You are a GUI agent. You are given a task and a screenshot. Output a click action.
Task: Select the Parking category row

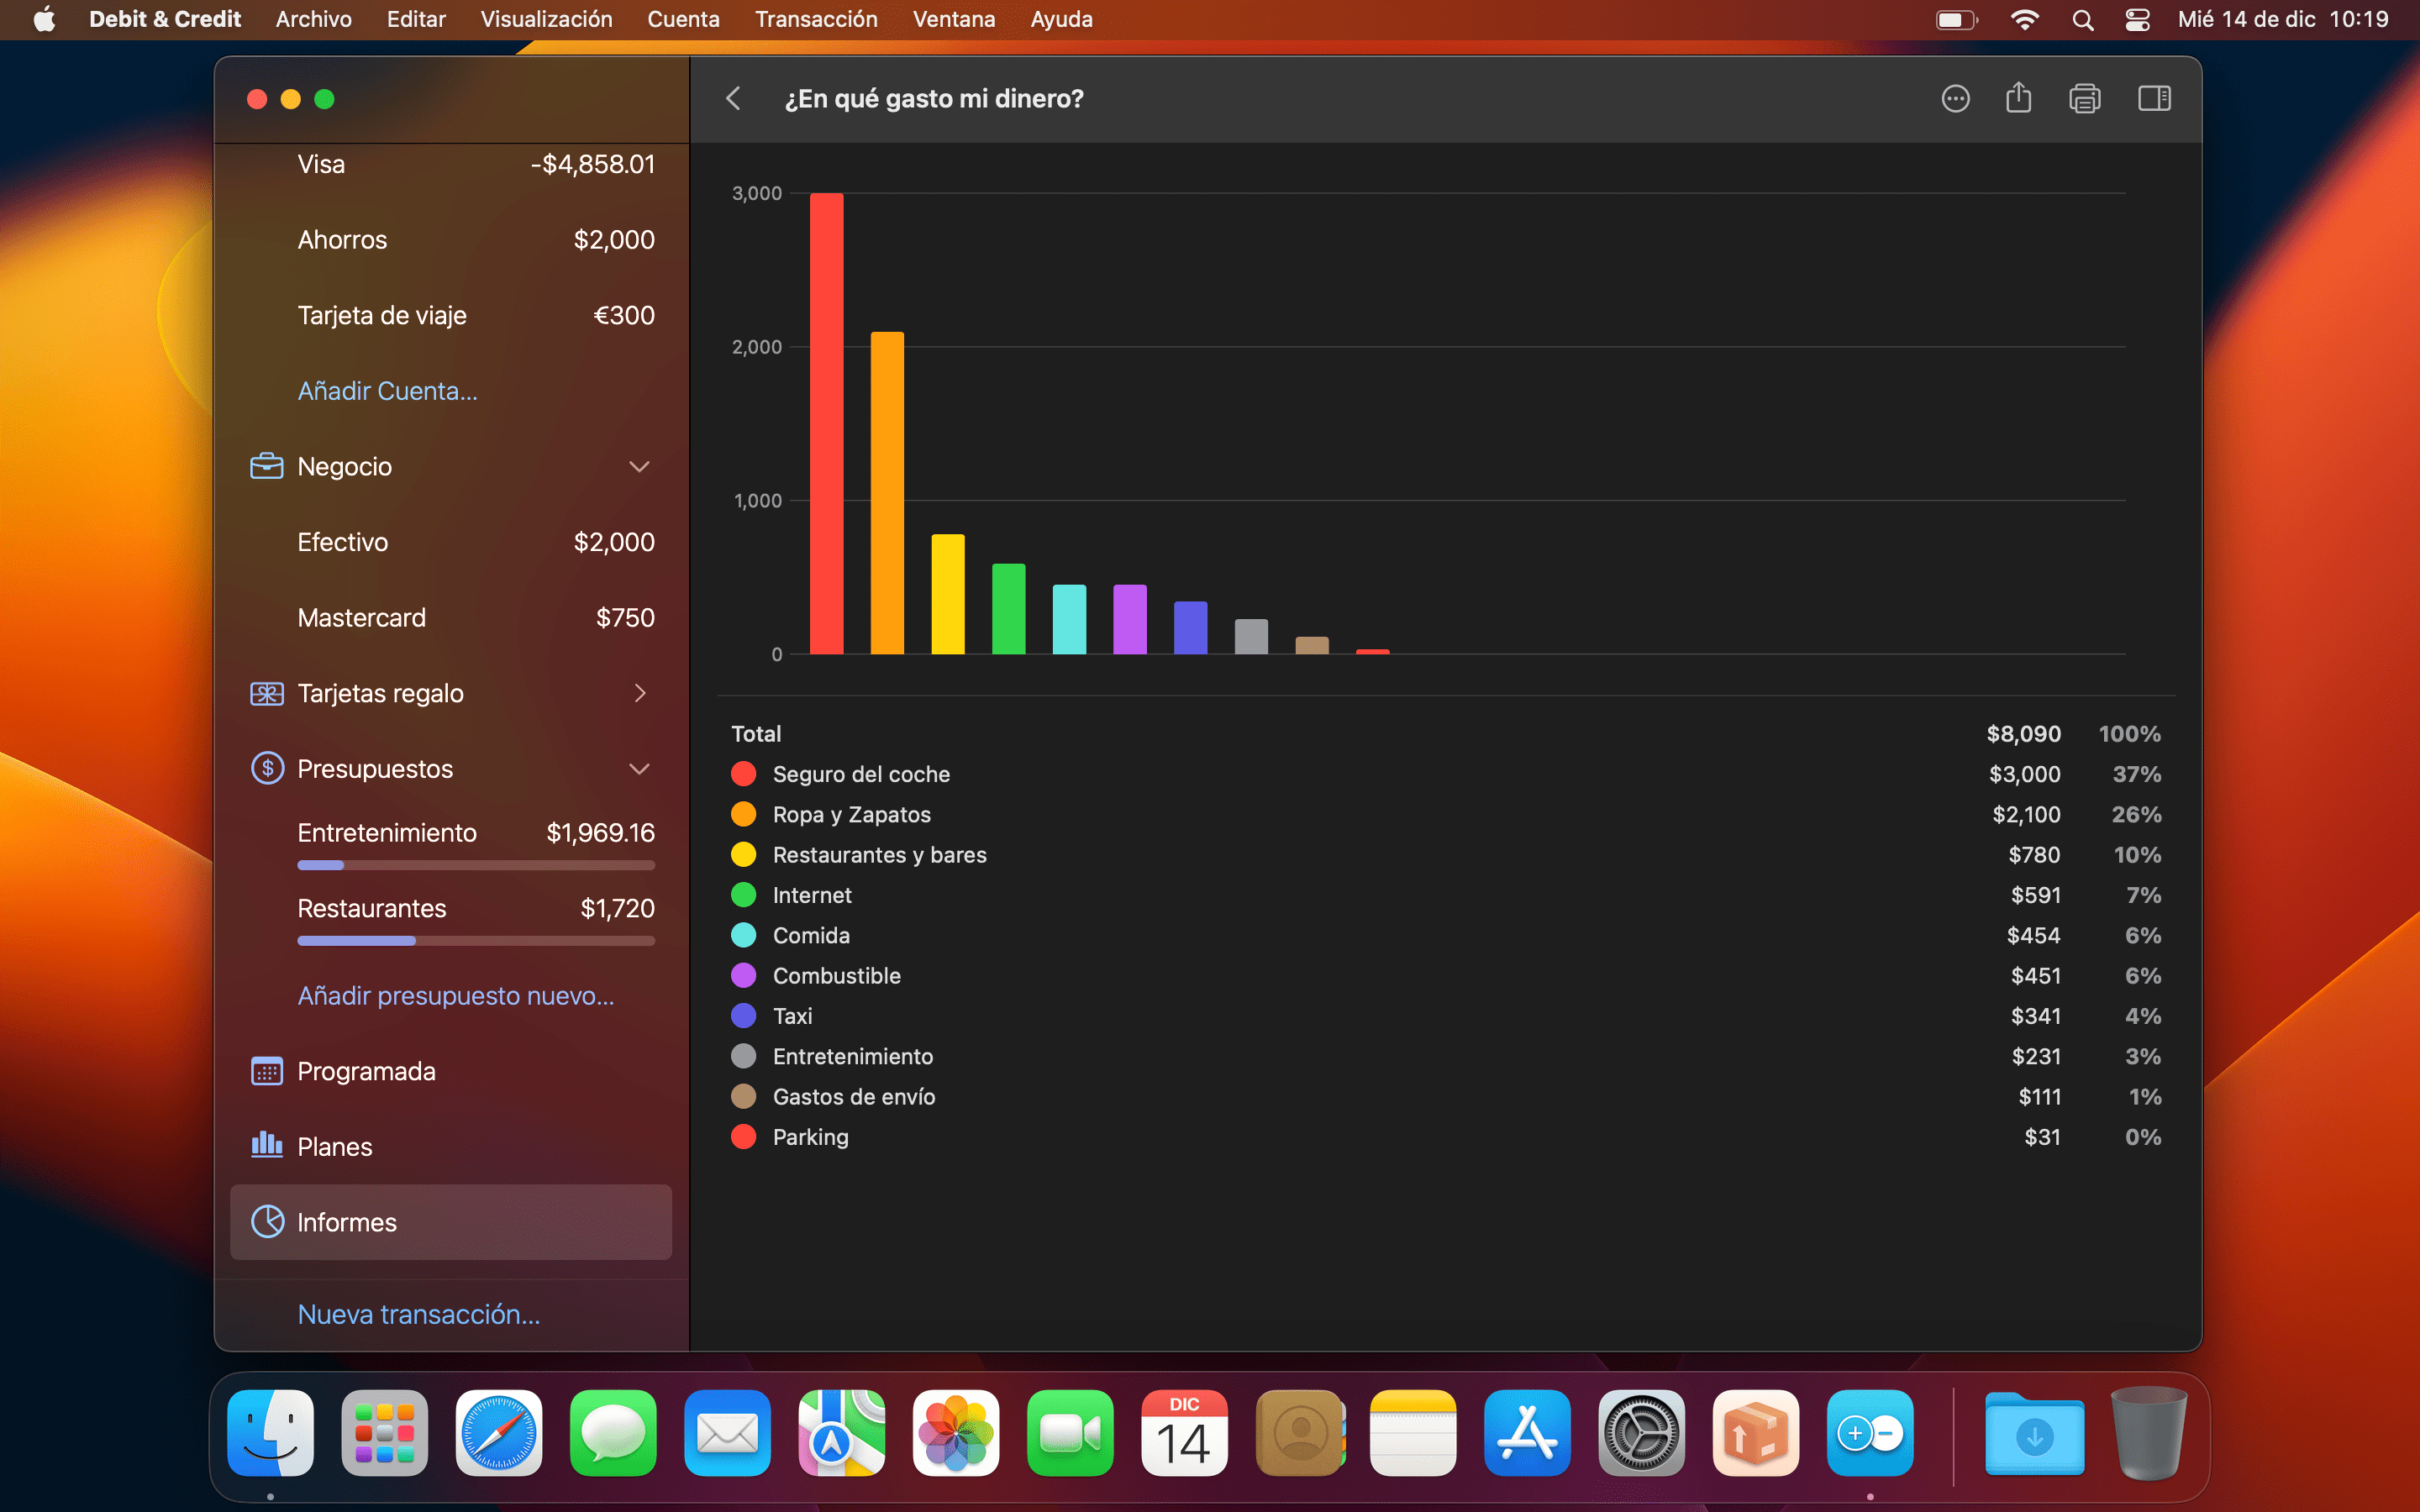tap(1446, 1137)
